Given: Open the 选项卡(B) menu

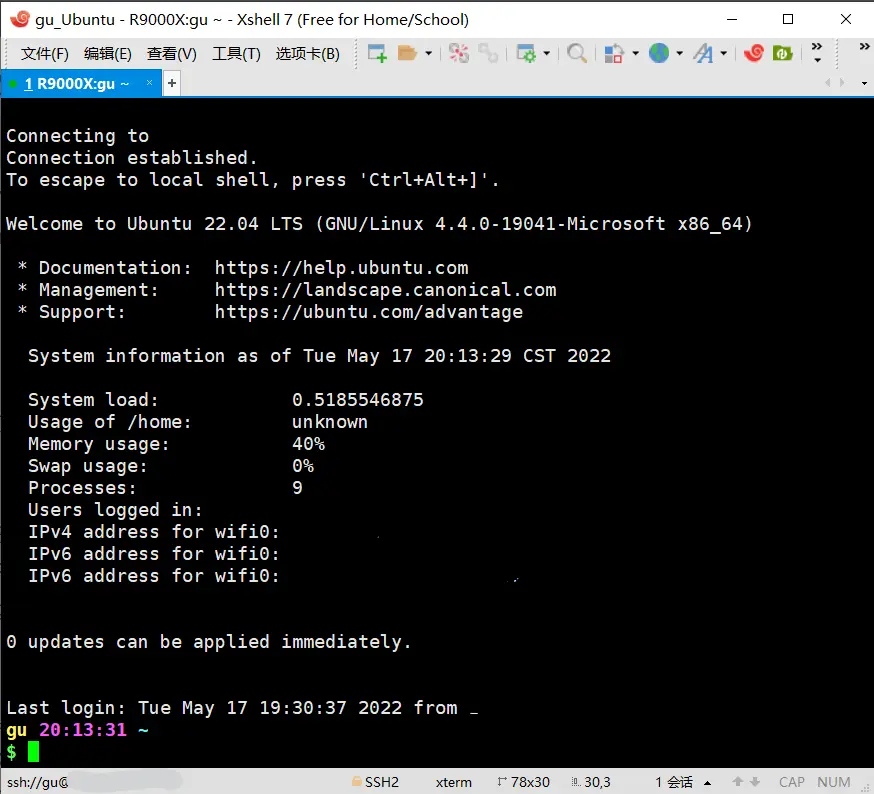Looking at the screenshot, I should click(x=307, y=54).
